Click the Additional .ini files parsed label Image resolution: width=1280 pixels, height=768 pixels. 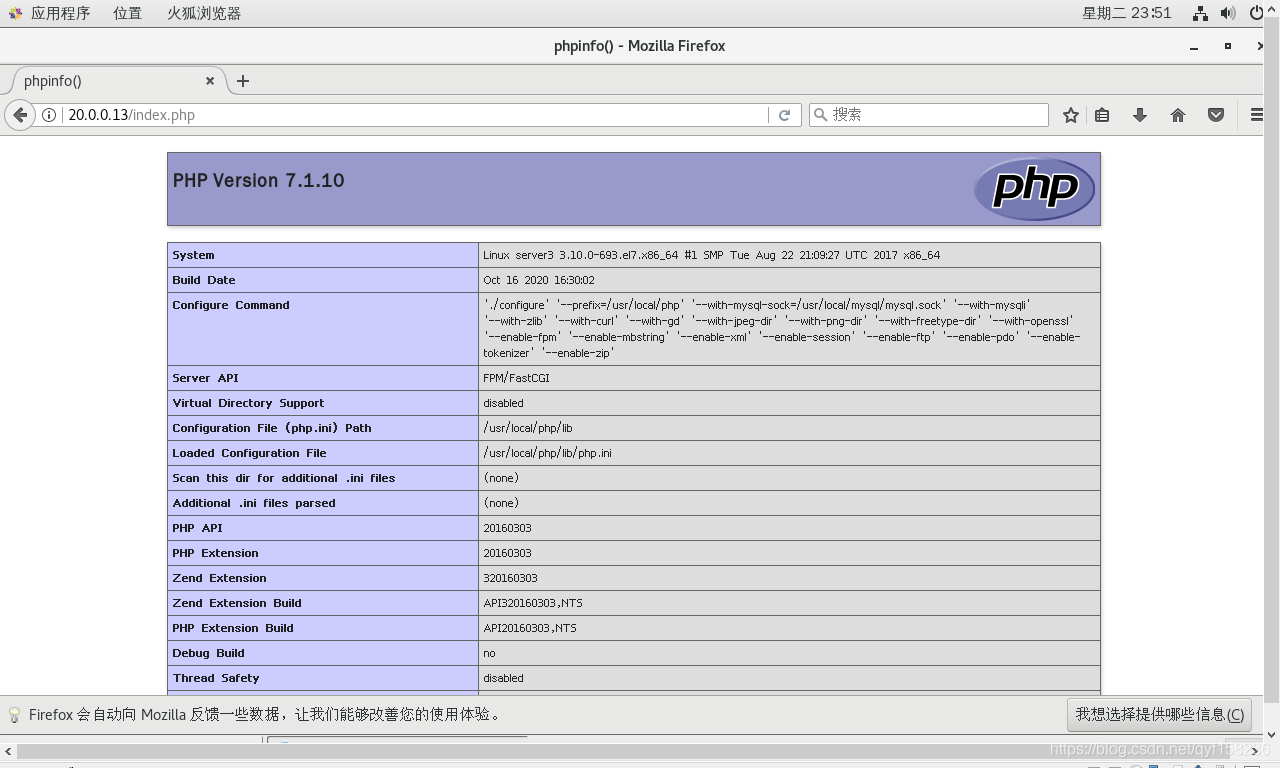pyautogui.click(x=254, y=503)
